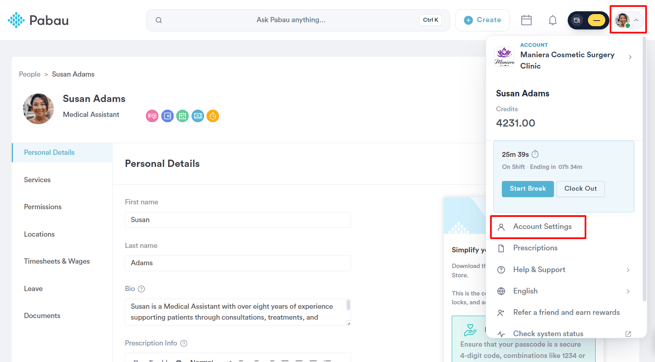Click the search magnifier icon
Image resolution: width=655 pixels, height=362 pixels.
click(159, 20)
